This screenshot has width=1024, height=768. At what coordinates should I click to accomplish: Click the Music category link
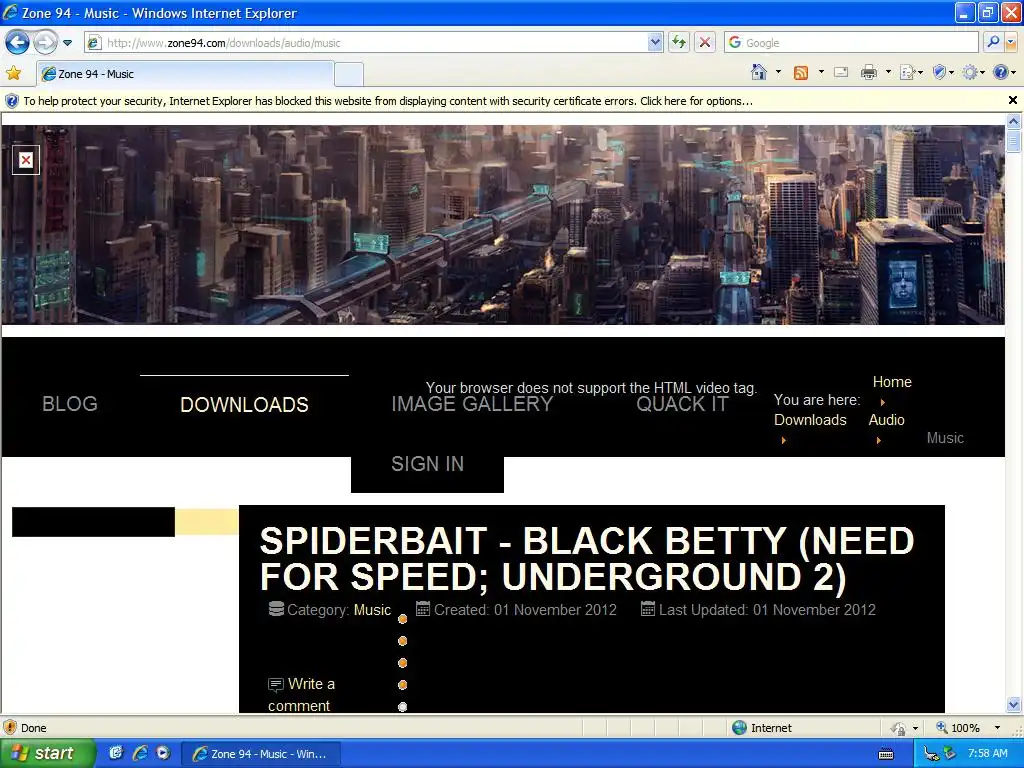[x=372, y=610]
